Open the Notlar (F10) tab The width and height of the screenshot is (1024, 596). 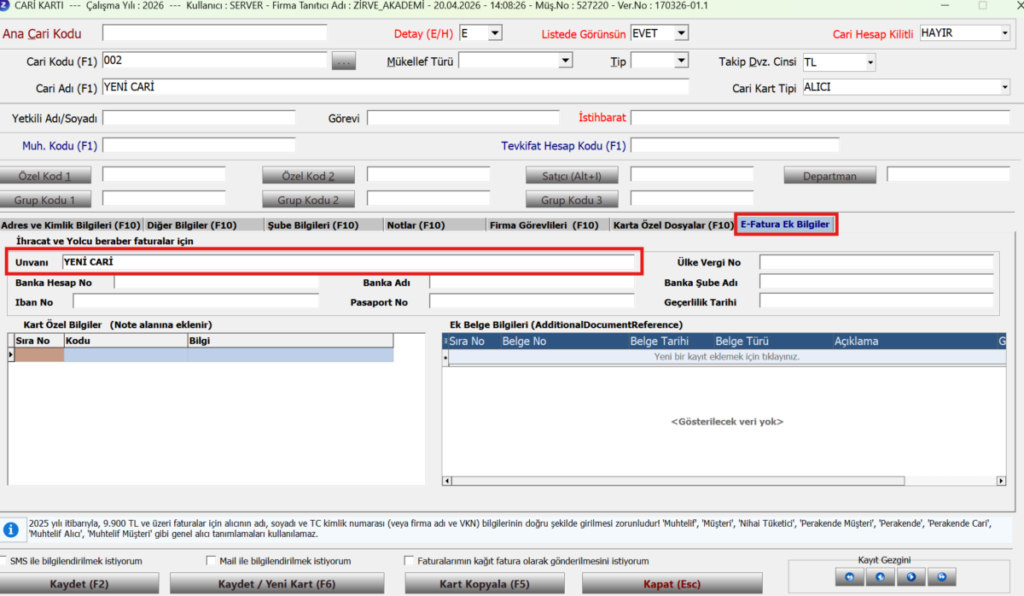(415, 225)
